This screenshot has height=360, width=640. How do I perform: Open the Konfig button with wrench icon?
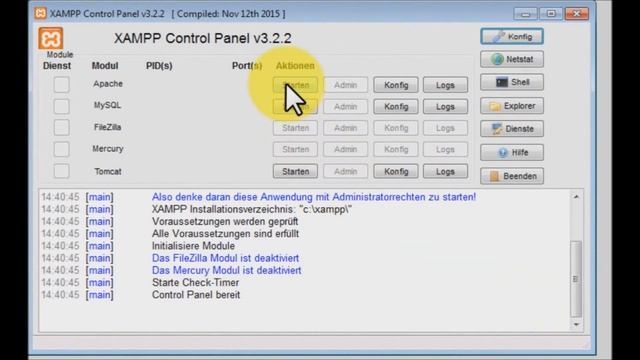coord(512,37)
